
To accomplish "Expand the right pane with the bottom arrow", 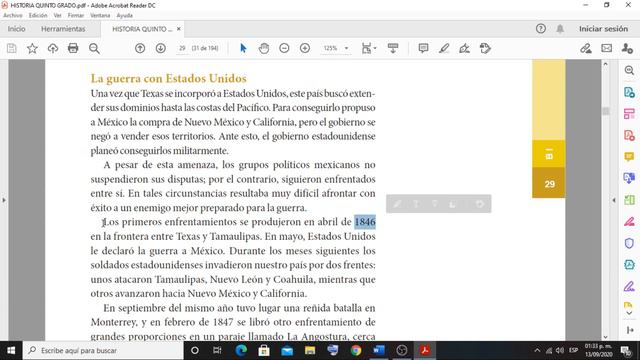I will [629, 330].
